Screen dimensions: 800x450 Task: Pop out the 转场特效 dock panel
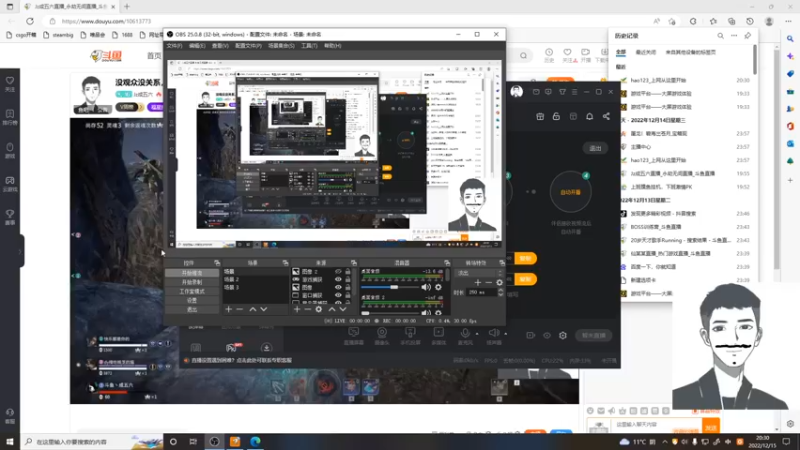(x=502, y=263)
